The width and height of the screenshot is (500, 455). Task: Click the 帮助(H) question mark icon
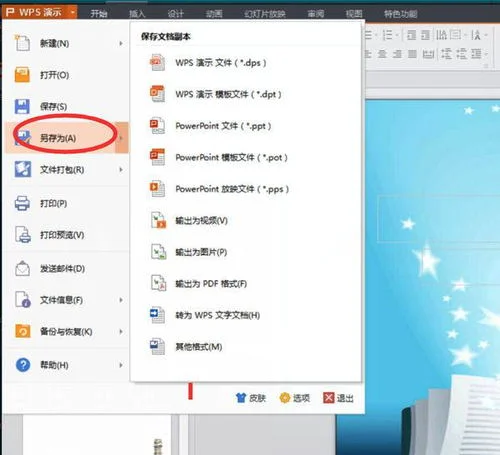point(23,365)
